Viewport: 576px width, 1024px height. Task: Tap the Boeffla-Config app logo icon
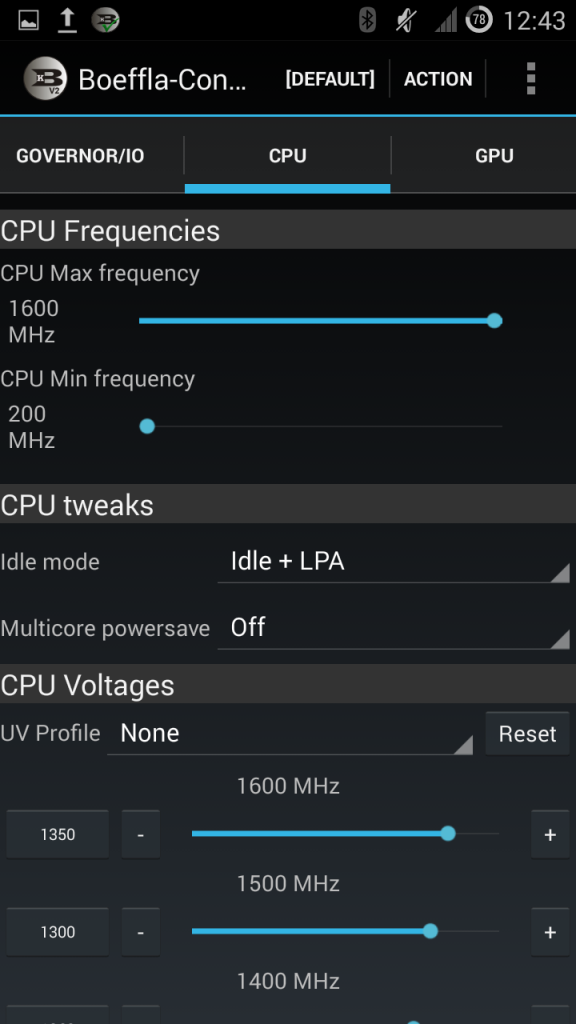point(45,79)
